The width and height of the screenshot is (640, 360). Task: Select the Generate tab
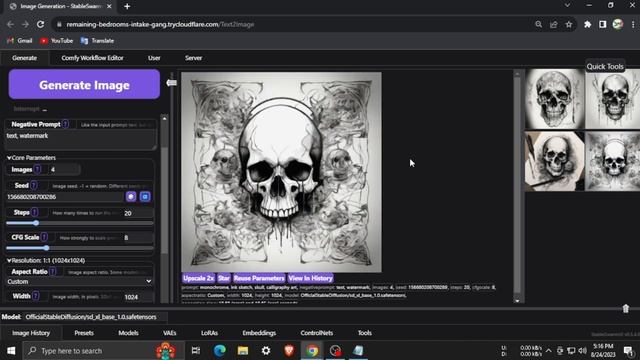pyautogui.click(x=24, y=58)
